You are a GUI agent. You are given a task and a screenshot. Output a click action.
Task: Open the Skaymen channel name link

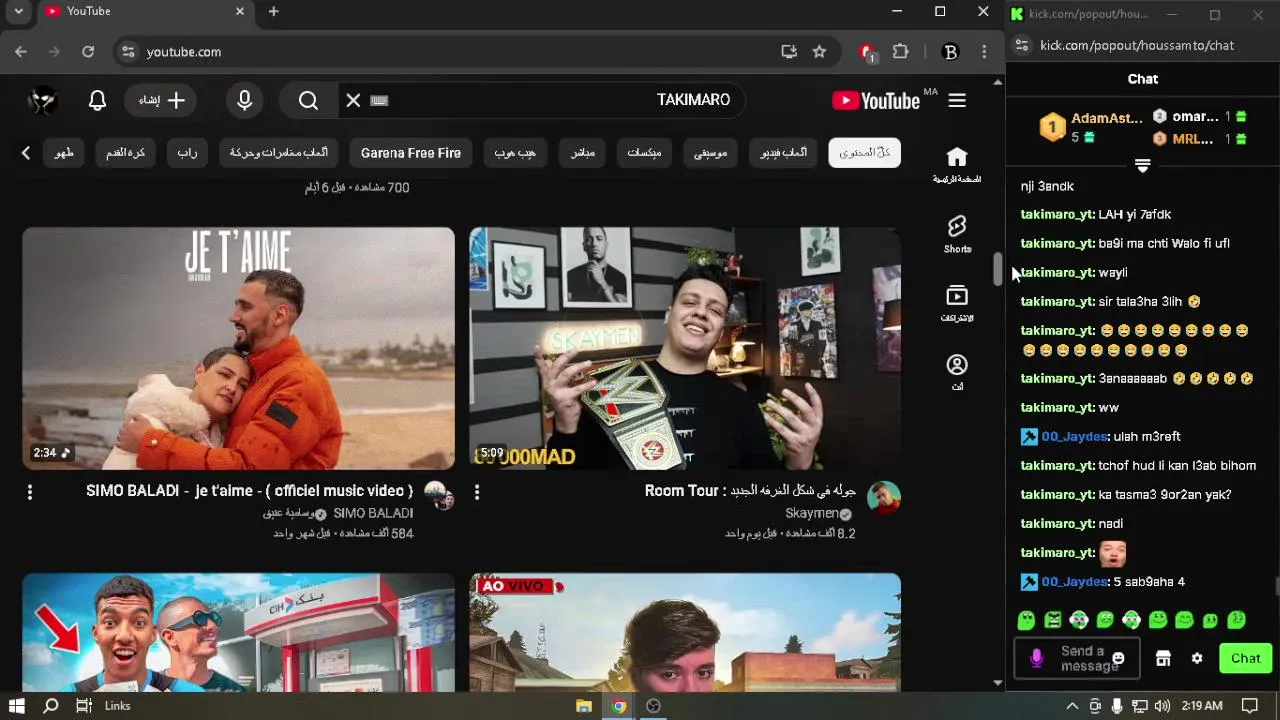coord(812,513)
